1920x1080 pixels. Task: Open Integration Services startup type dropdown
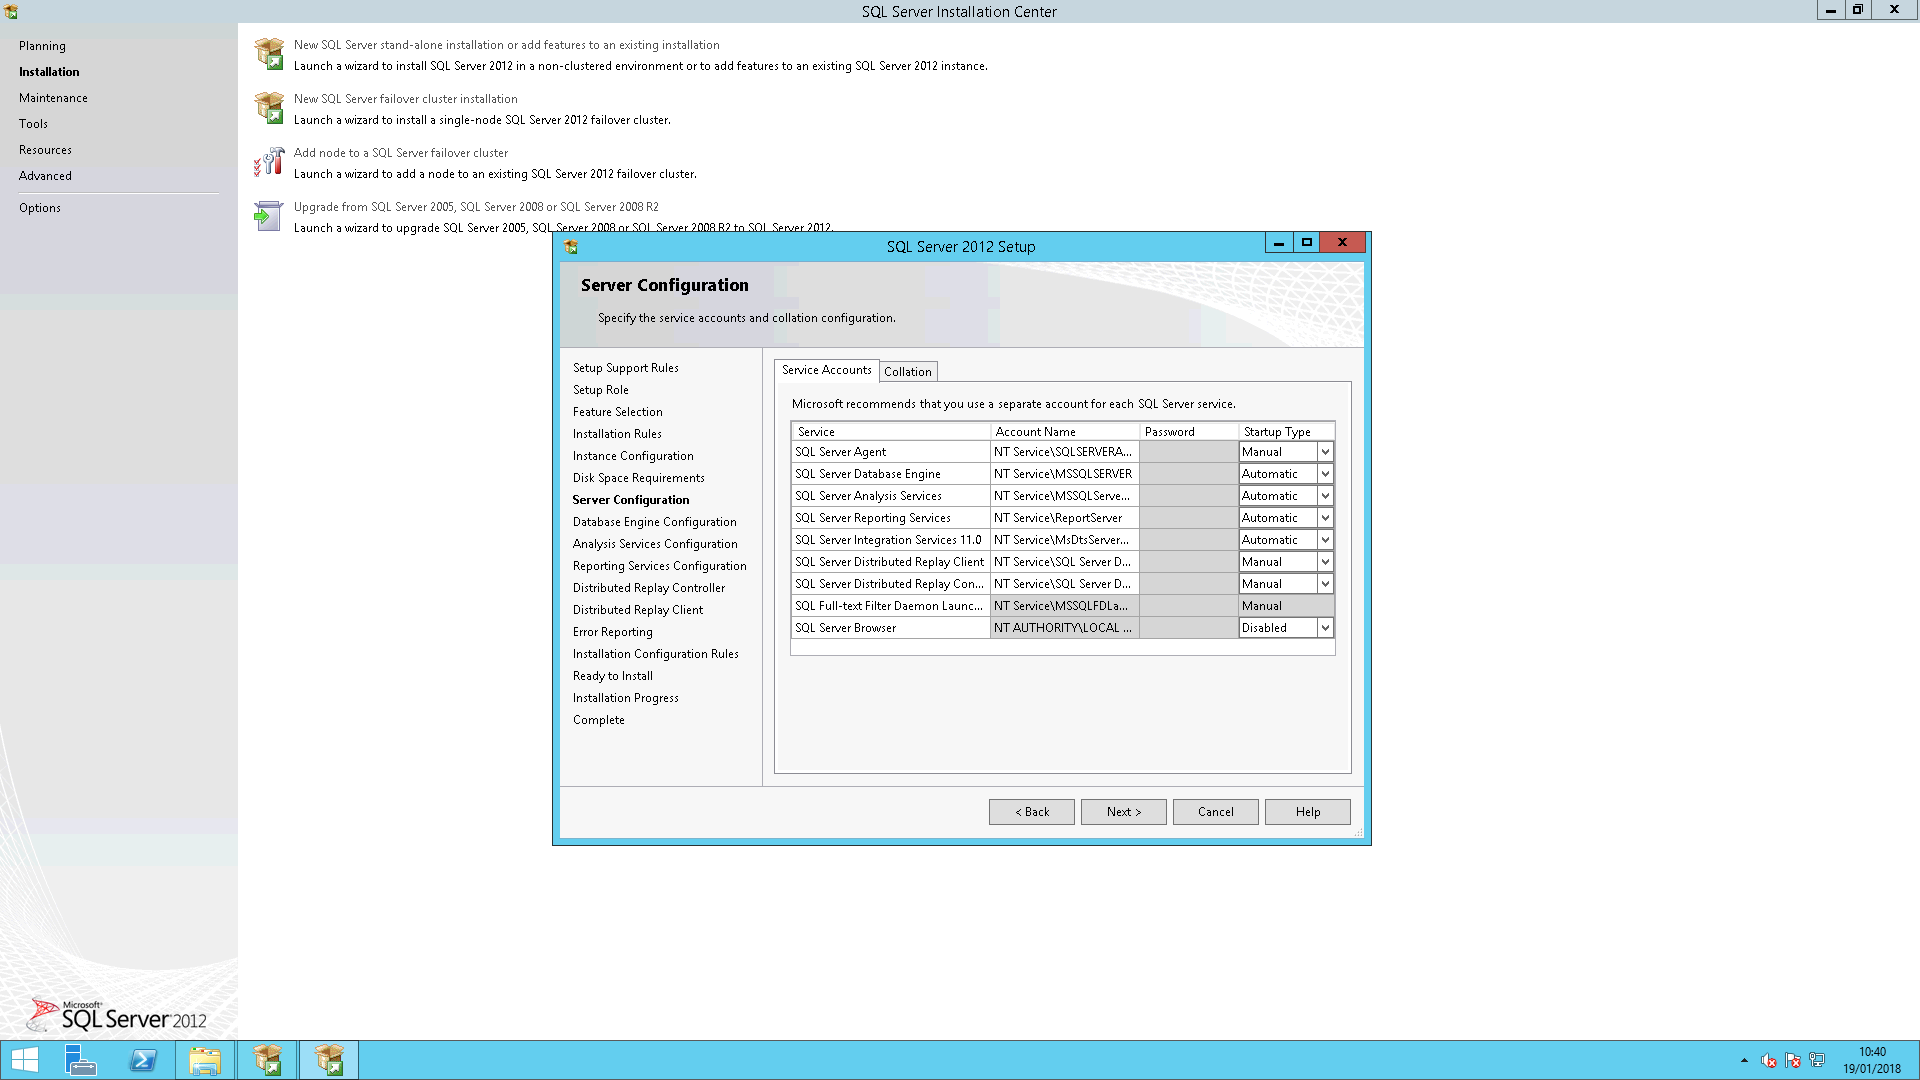[x=1325, y=540]
